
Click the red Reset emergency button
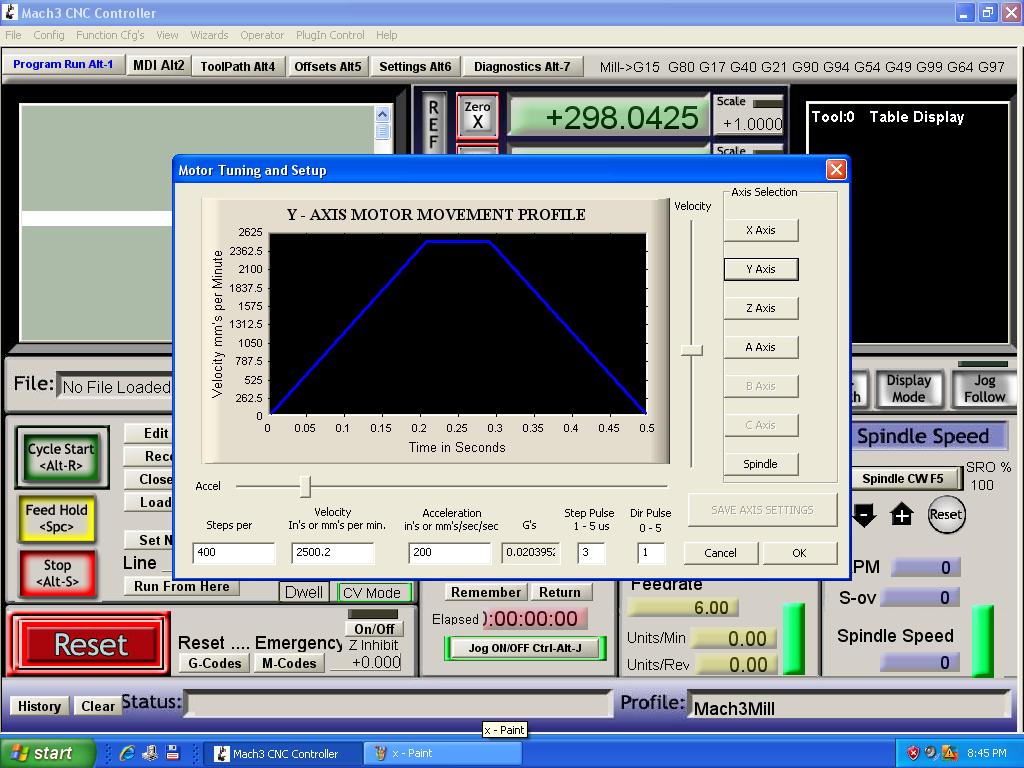90,645
